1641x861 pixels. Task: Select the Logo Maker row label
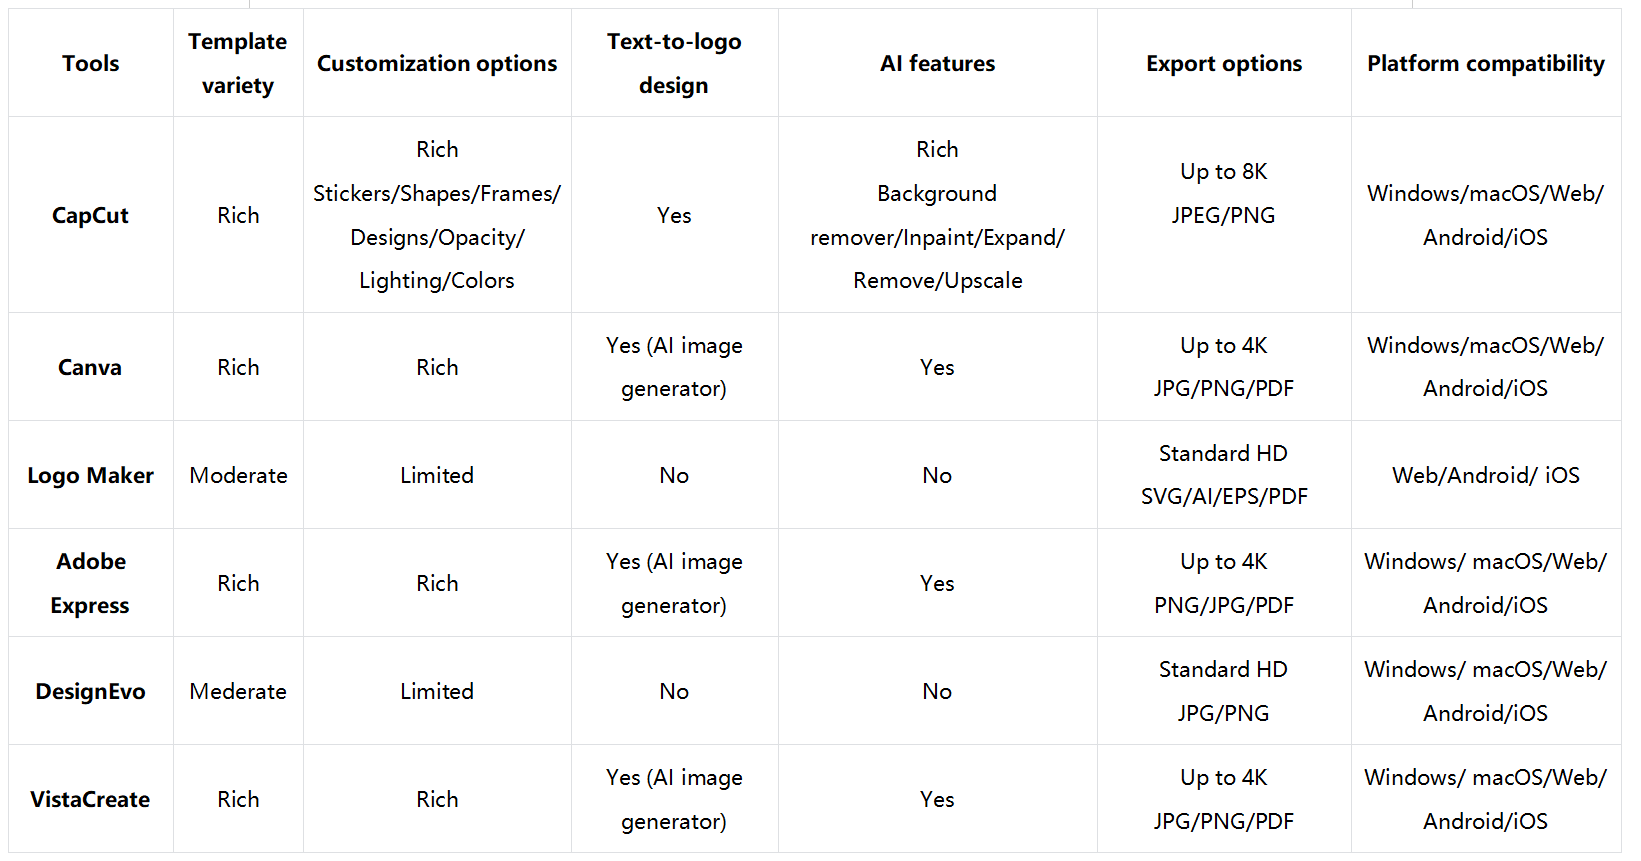pyautogui.click(x=90, y=475)
